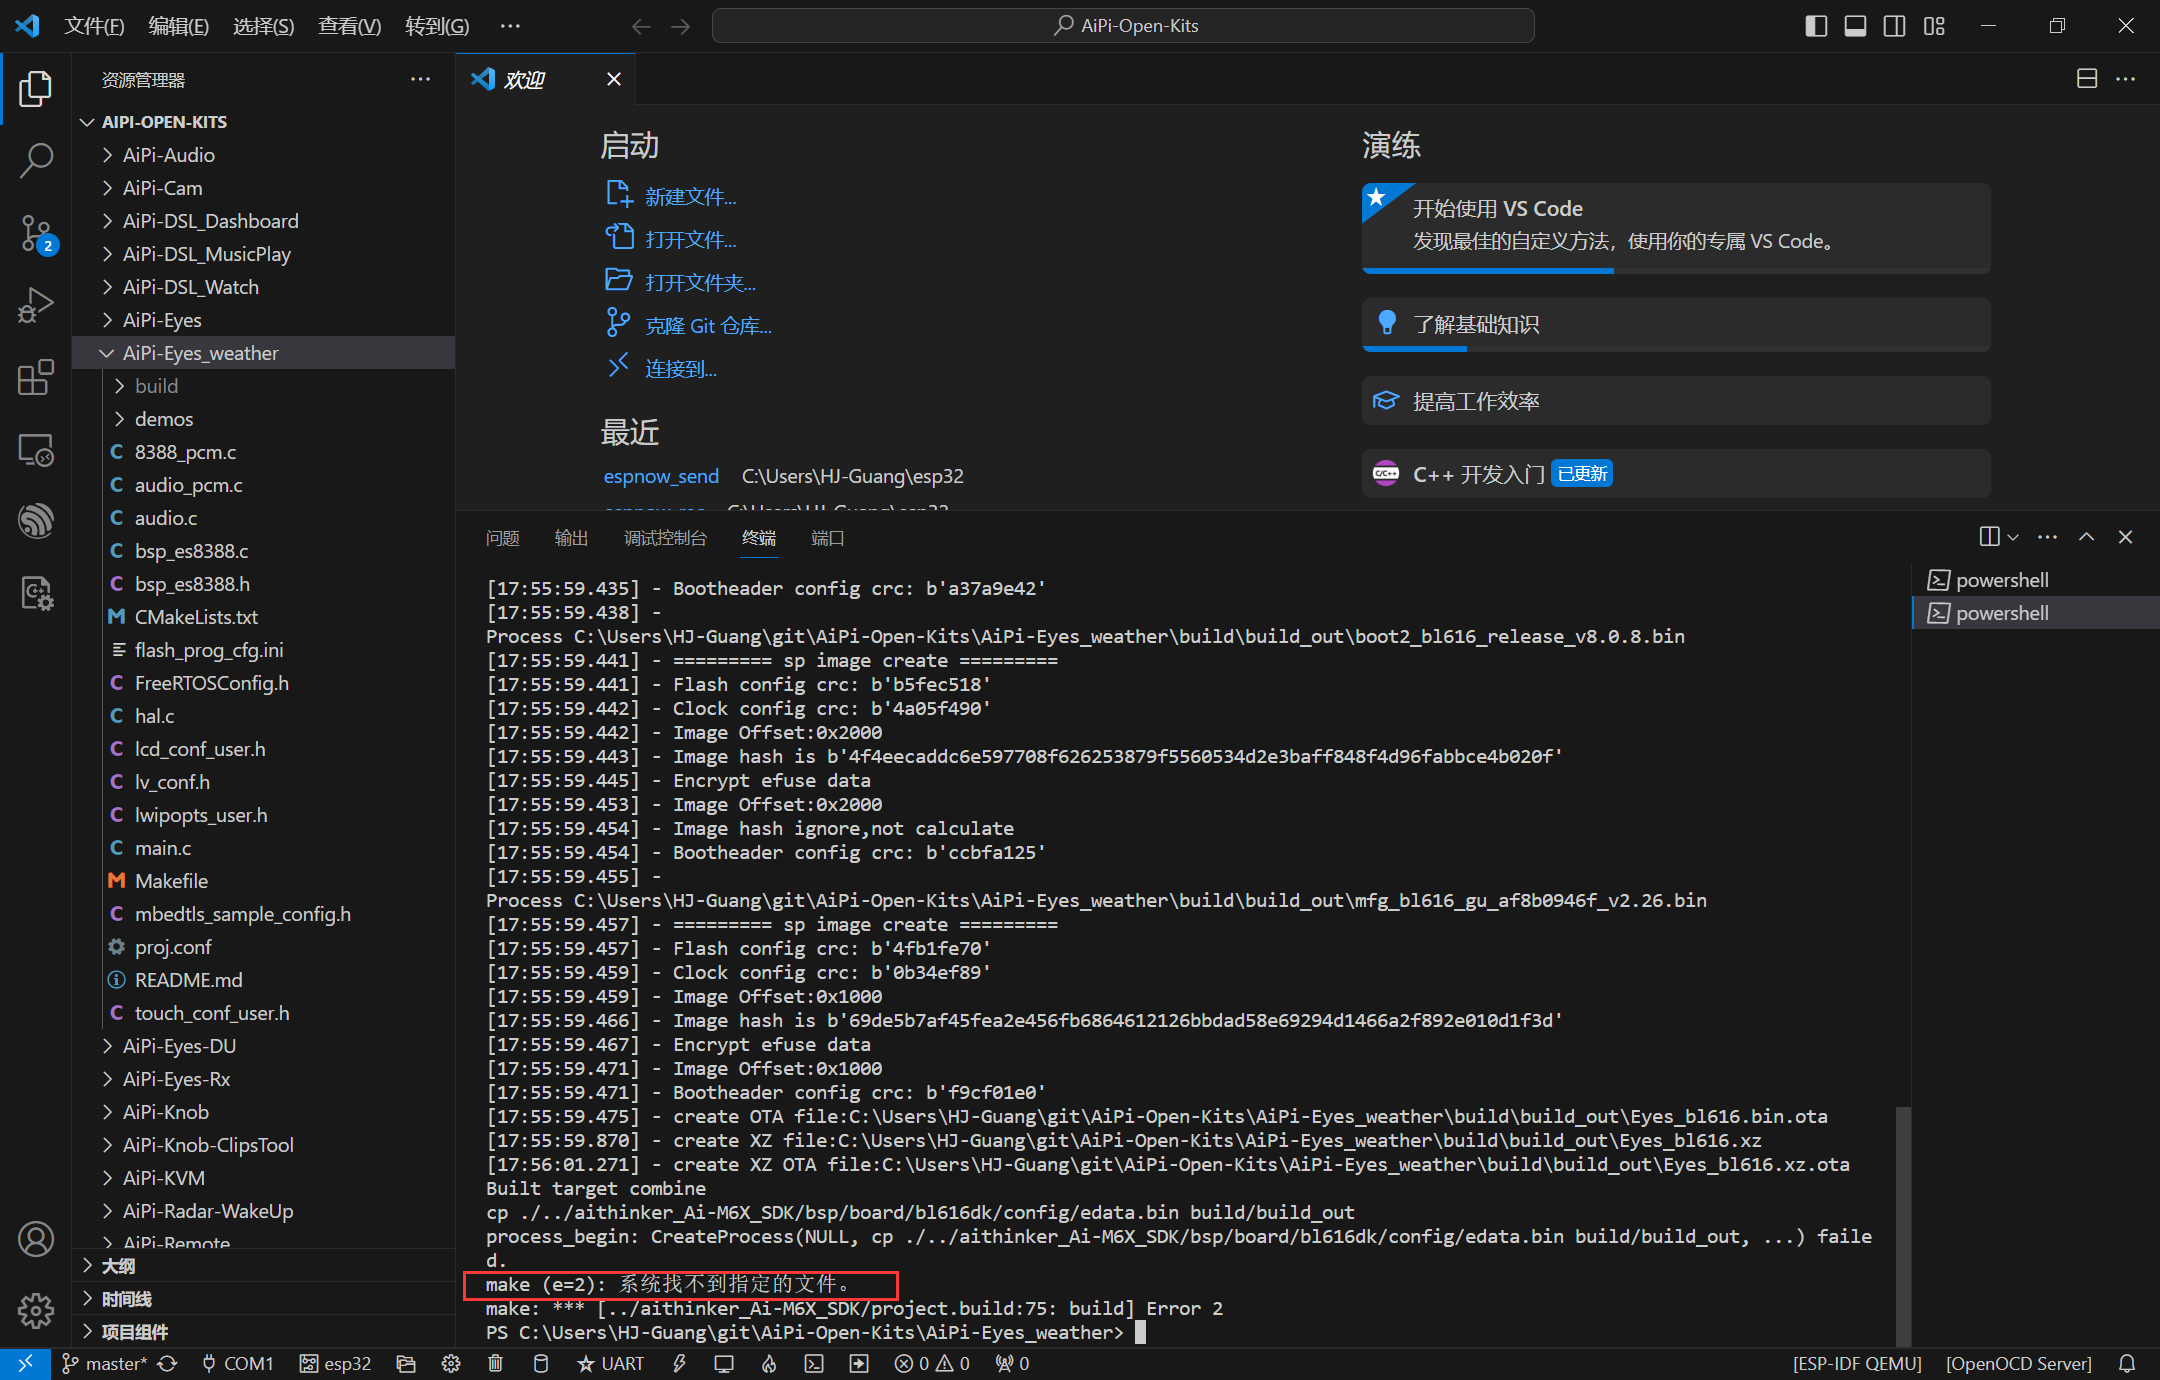The width and height of the screenshot is (2160, 1380).
Task: Switch to the 调试控制台 tab
Action: click(665, 538)
